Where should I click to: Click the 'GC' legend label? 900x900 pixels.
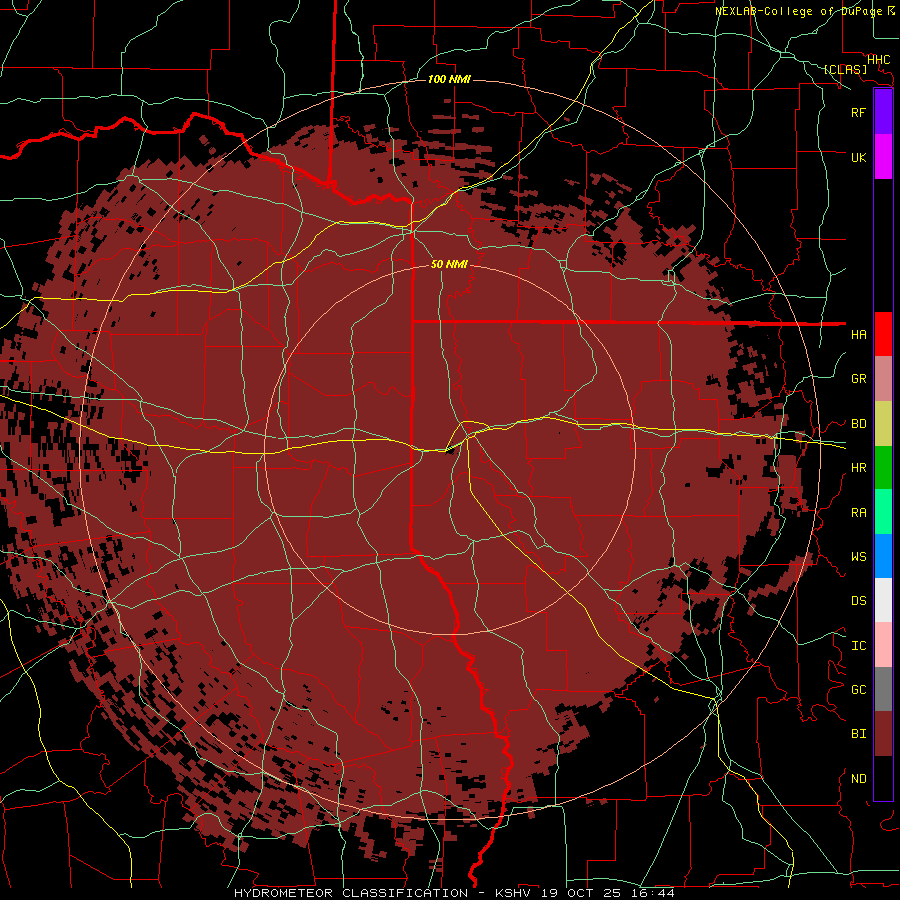coord(858,690)
